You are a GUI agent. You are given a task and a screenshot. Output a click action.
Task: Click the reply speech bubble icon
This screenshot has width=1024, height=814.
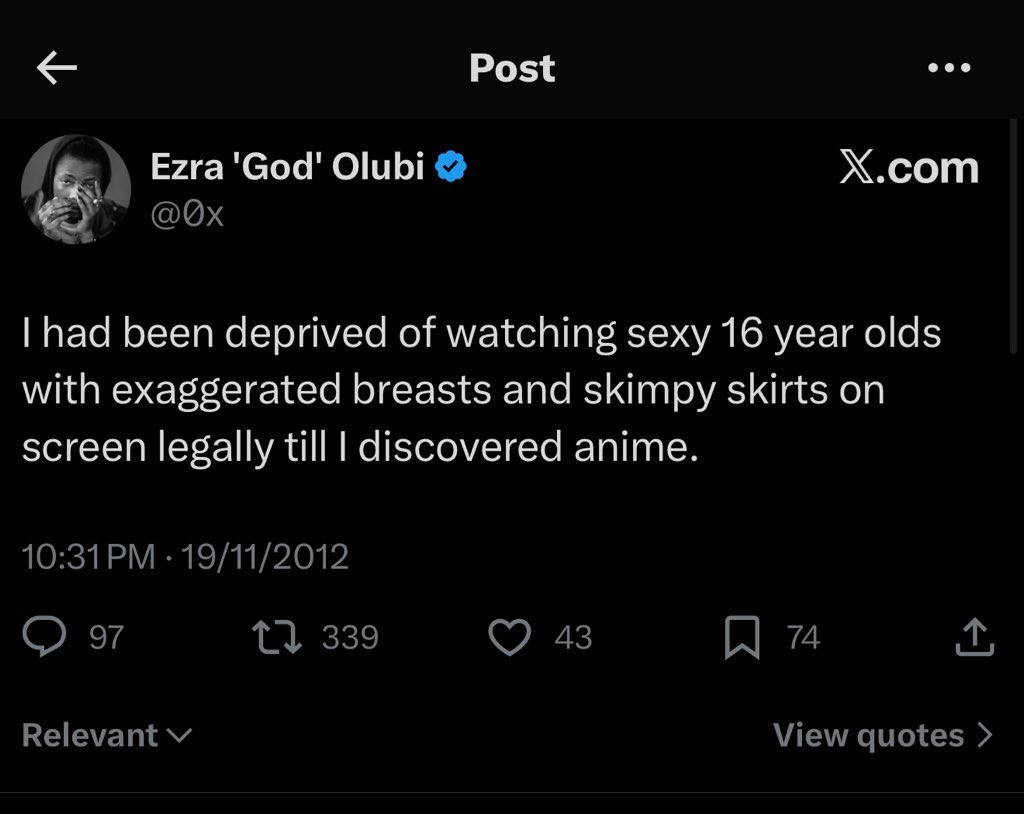coord(46,637)
